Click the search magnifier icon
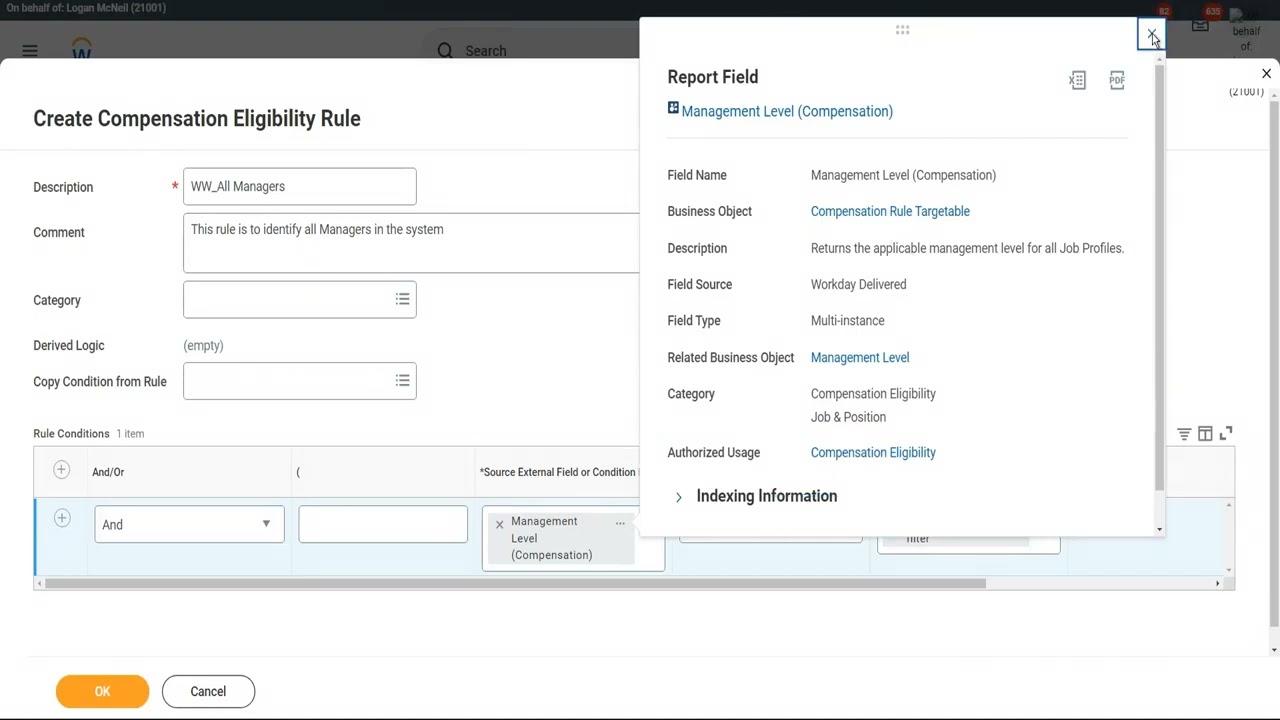Screen dimensions: 1280x720 pos(445,50)
